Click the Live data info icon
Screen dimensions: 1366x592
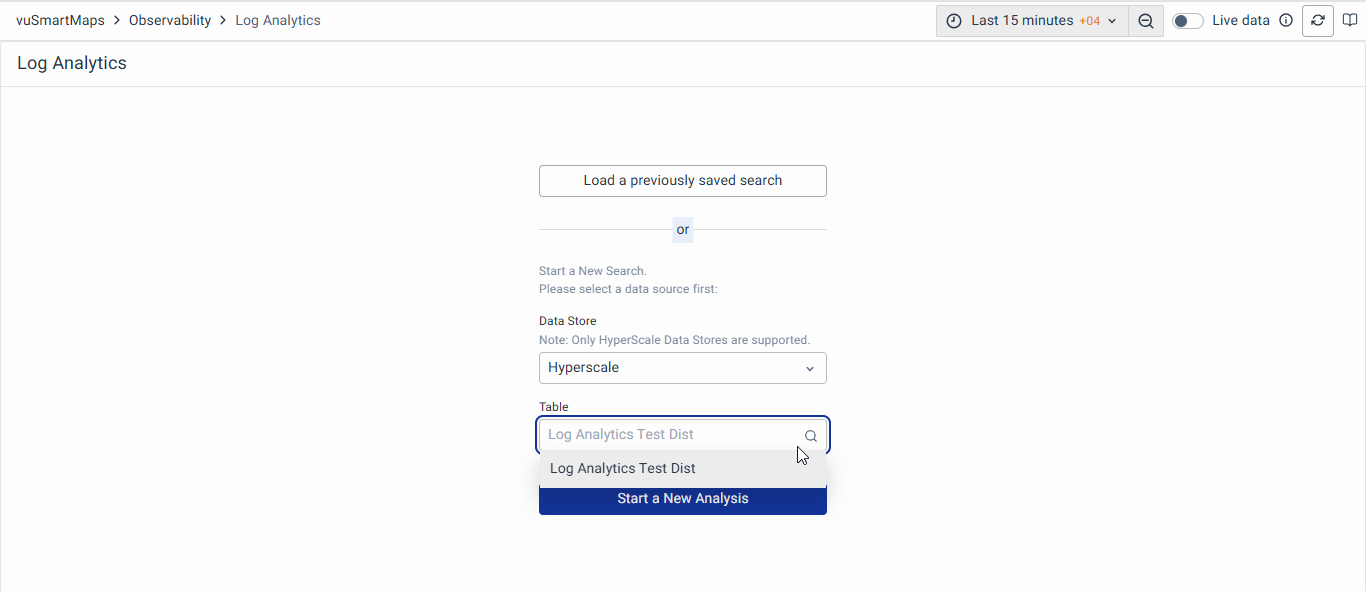(1286, 21)
